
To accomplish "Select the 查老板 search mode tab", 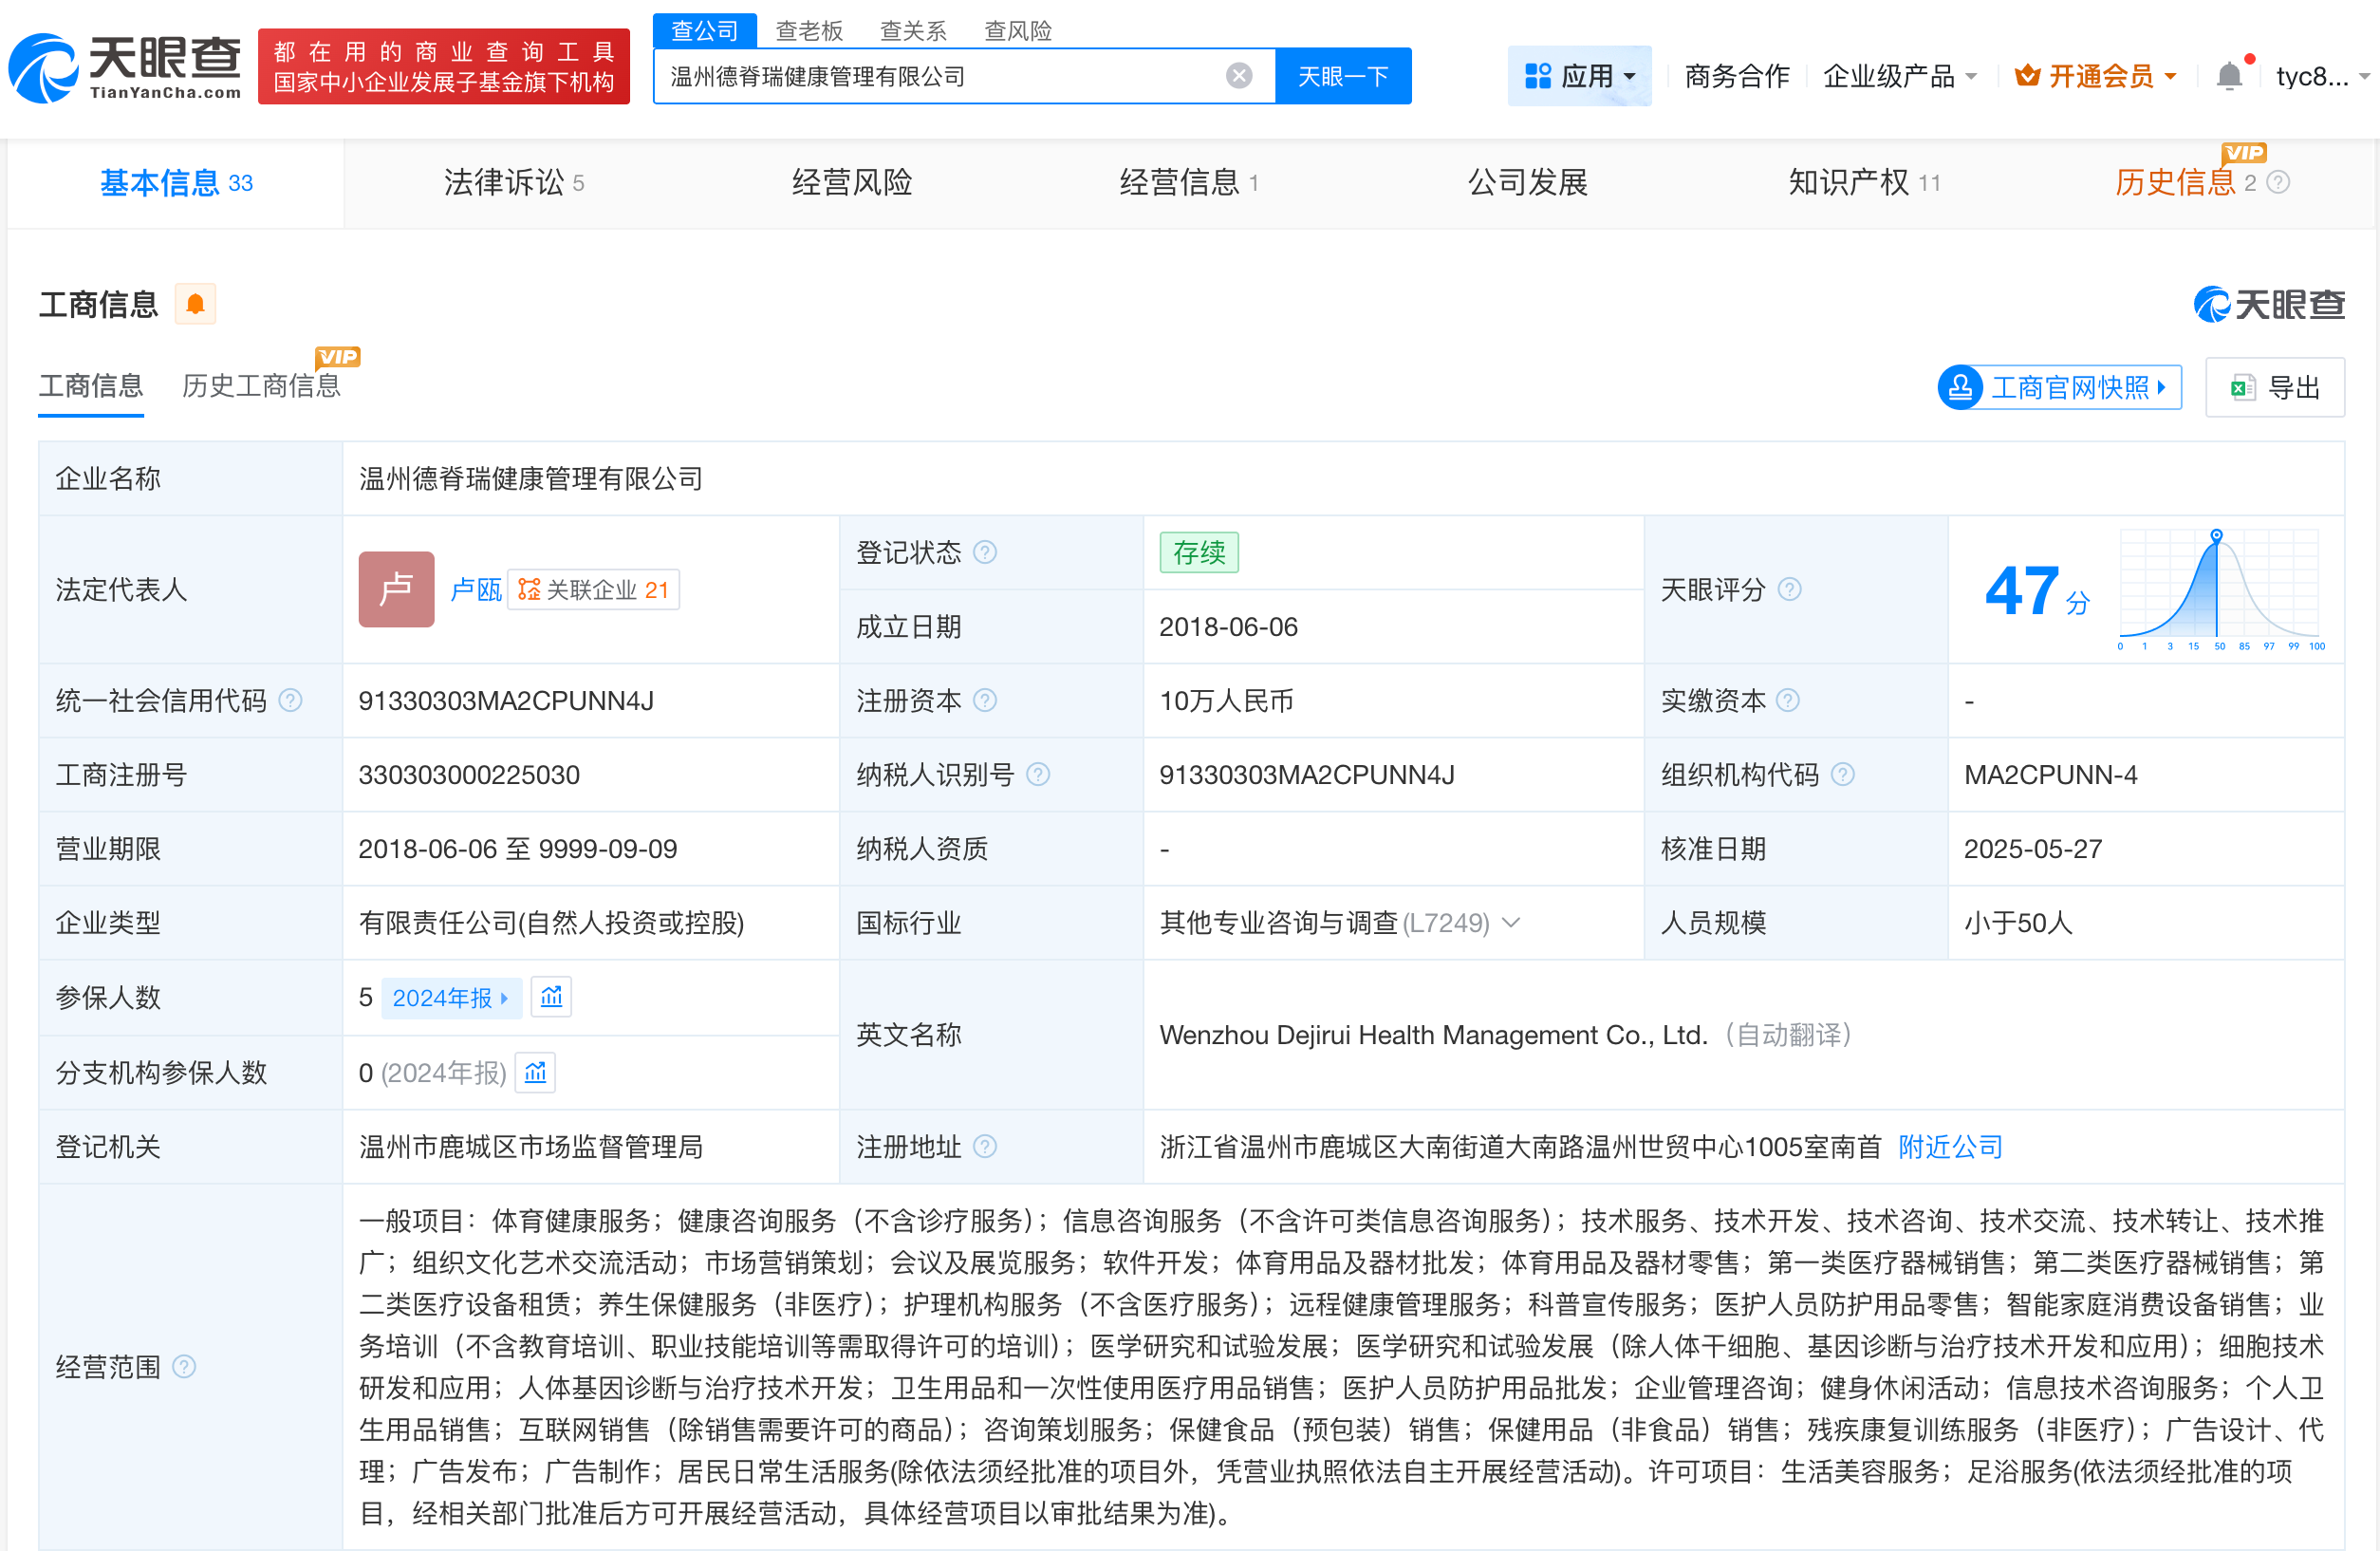I will (809, 30).
